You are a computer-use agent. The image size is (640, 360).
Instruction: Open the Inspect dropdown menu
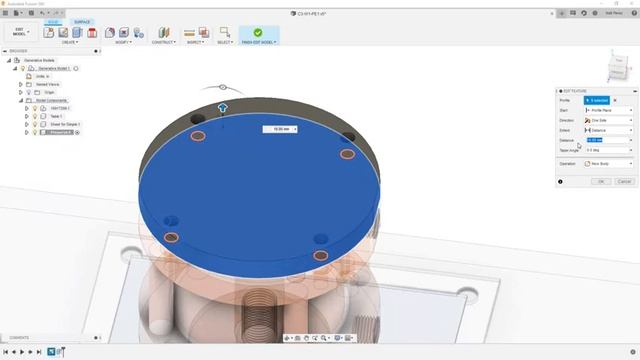point(196,42)
